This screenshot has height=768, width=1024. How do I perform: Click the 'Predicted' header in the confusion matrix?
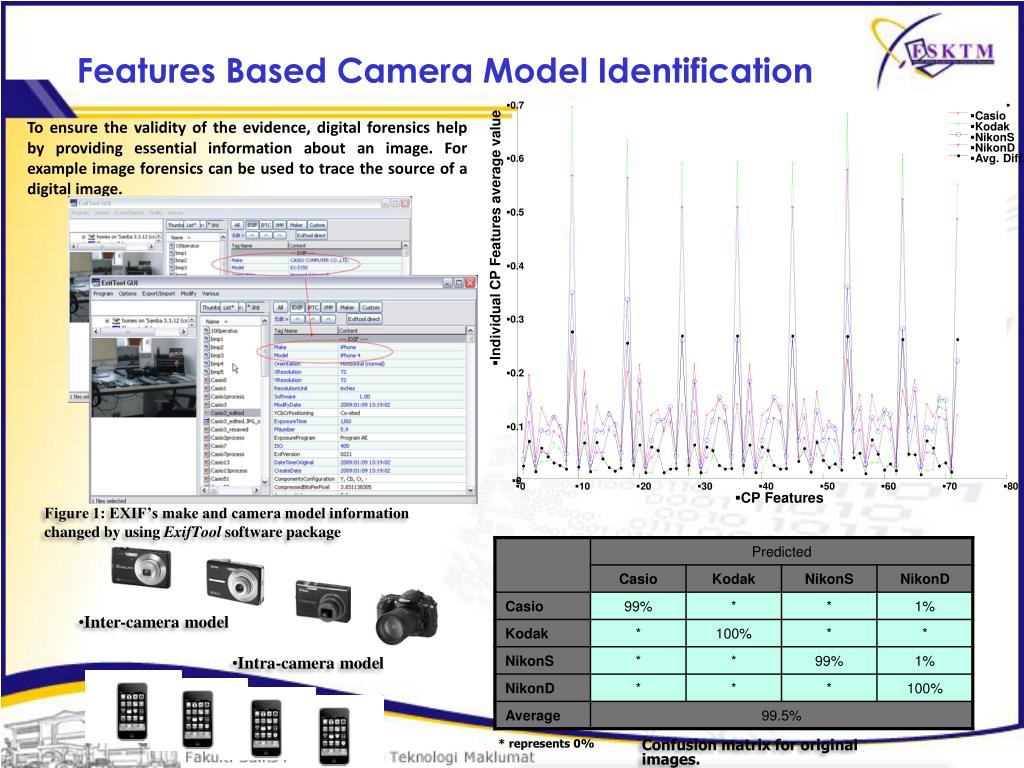781,552
